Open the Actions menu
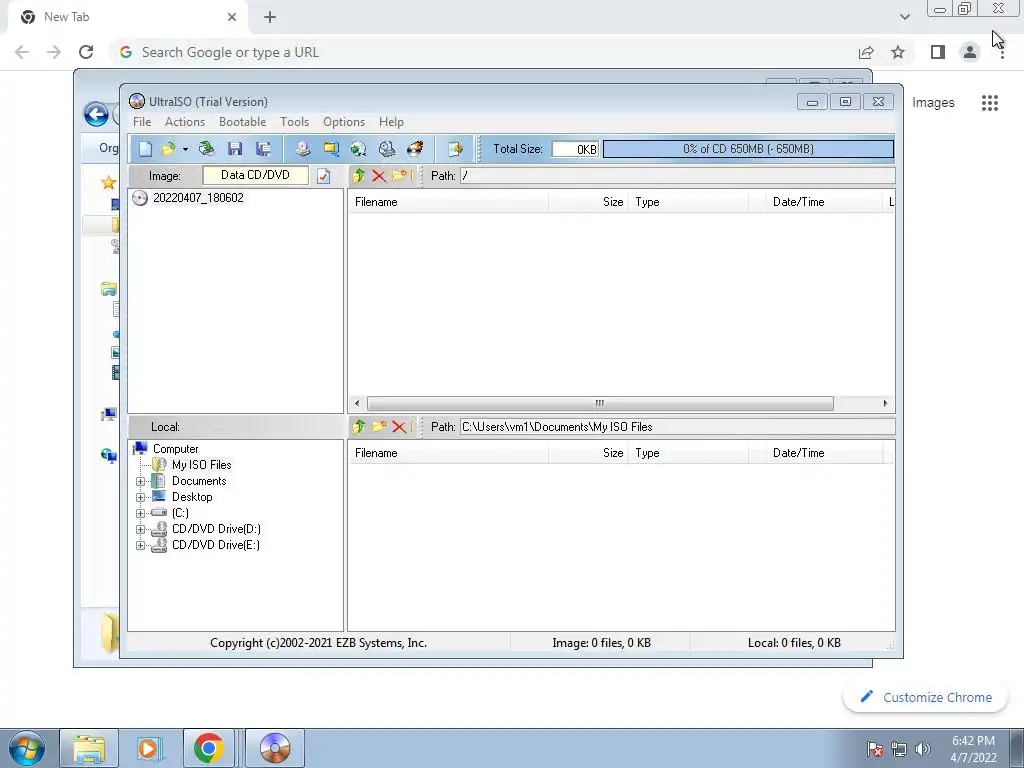The height and width of the screenshot is (768, 1024). [x=185, y=122]
